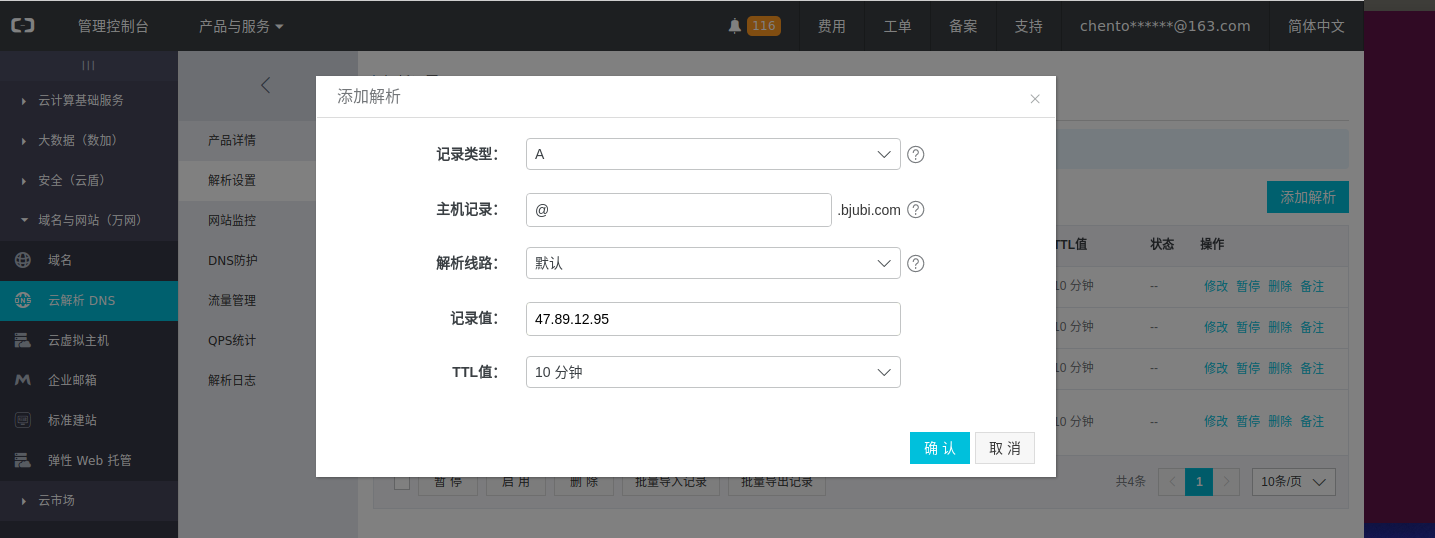The height and width of the screenshot is (538, 1435).
Task: Open the TTL值 dropdown
Action: pos(712,372)
